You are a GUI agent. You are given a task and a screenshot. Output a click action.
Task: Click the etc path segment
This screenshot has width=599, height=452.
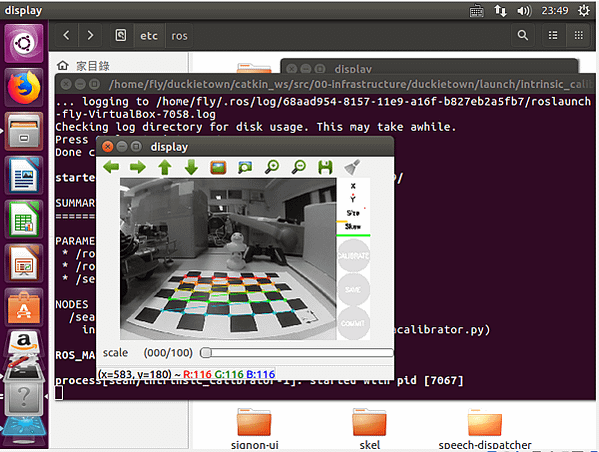[149, 36]
